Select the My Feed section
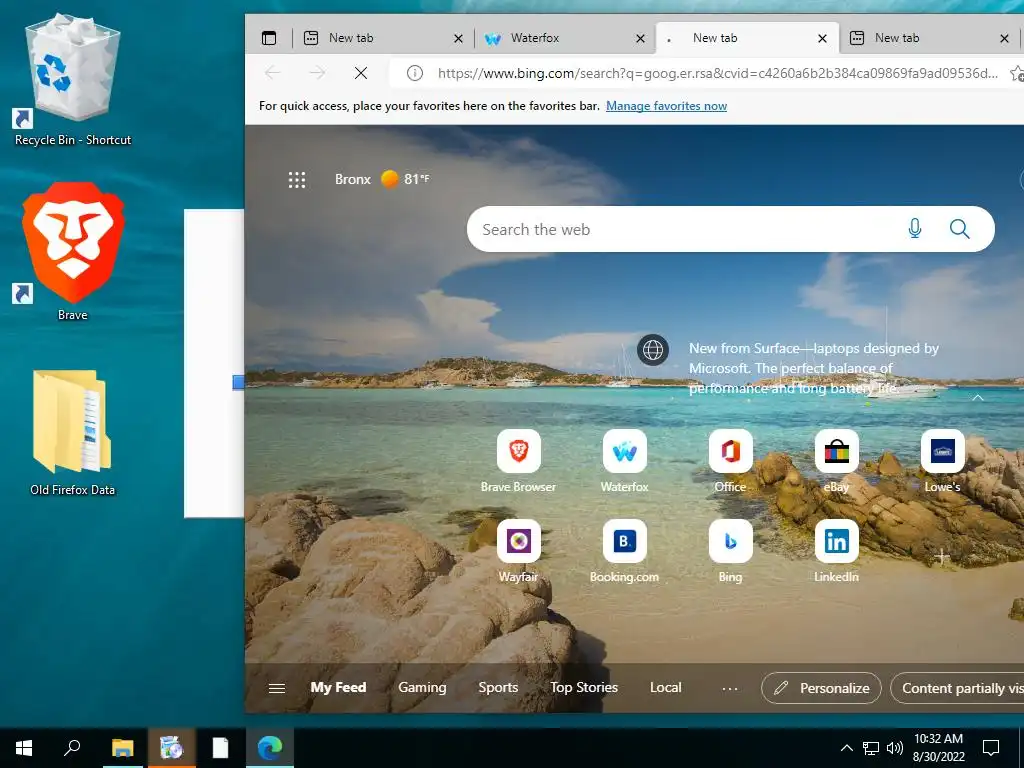This screenshot has height=768, width=1024. click(x=338, y=688)
